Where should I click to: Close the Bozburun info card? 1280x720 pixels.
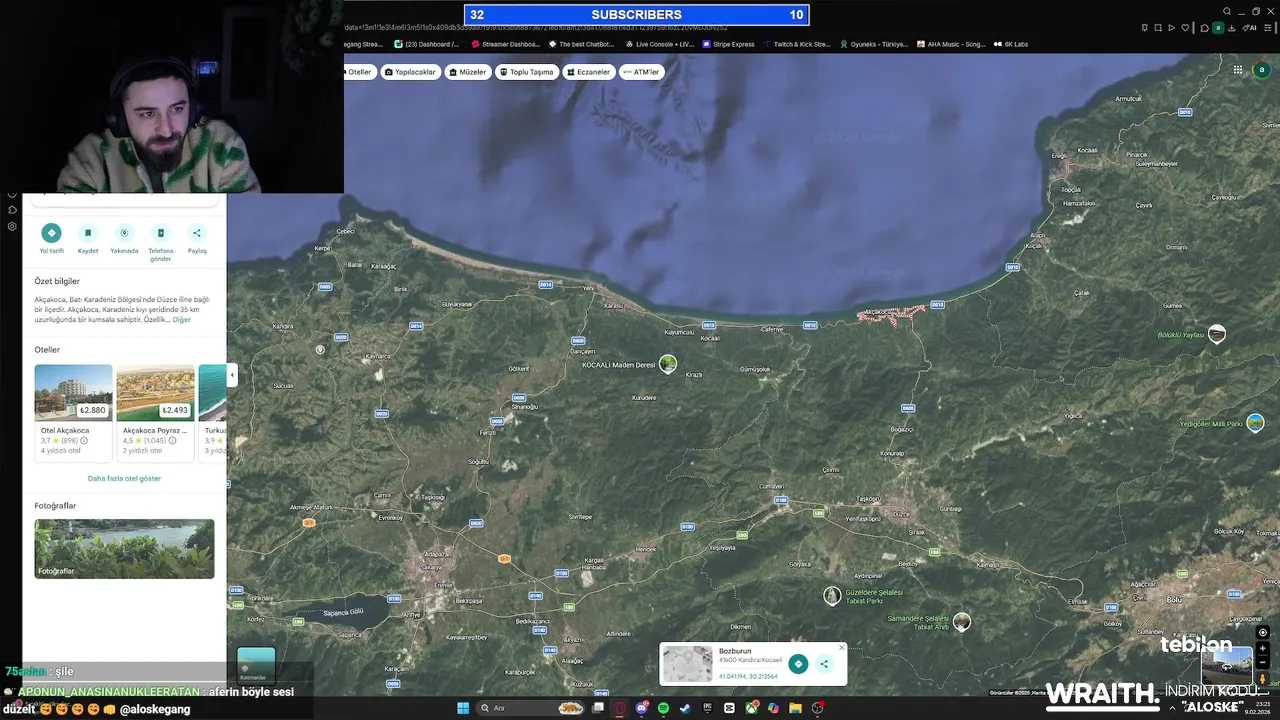coord(841,648)
